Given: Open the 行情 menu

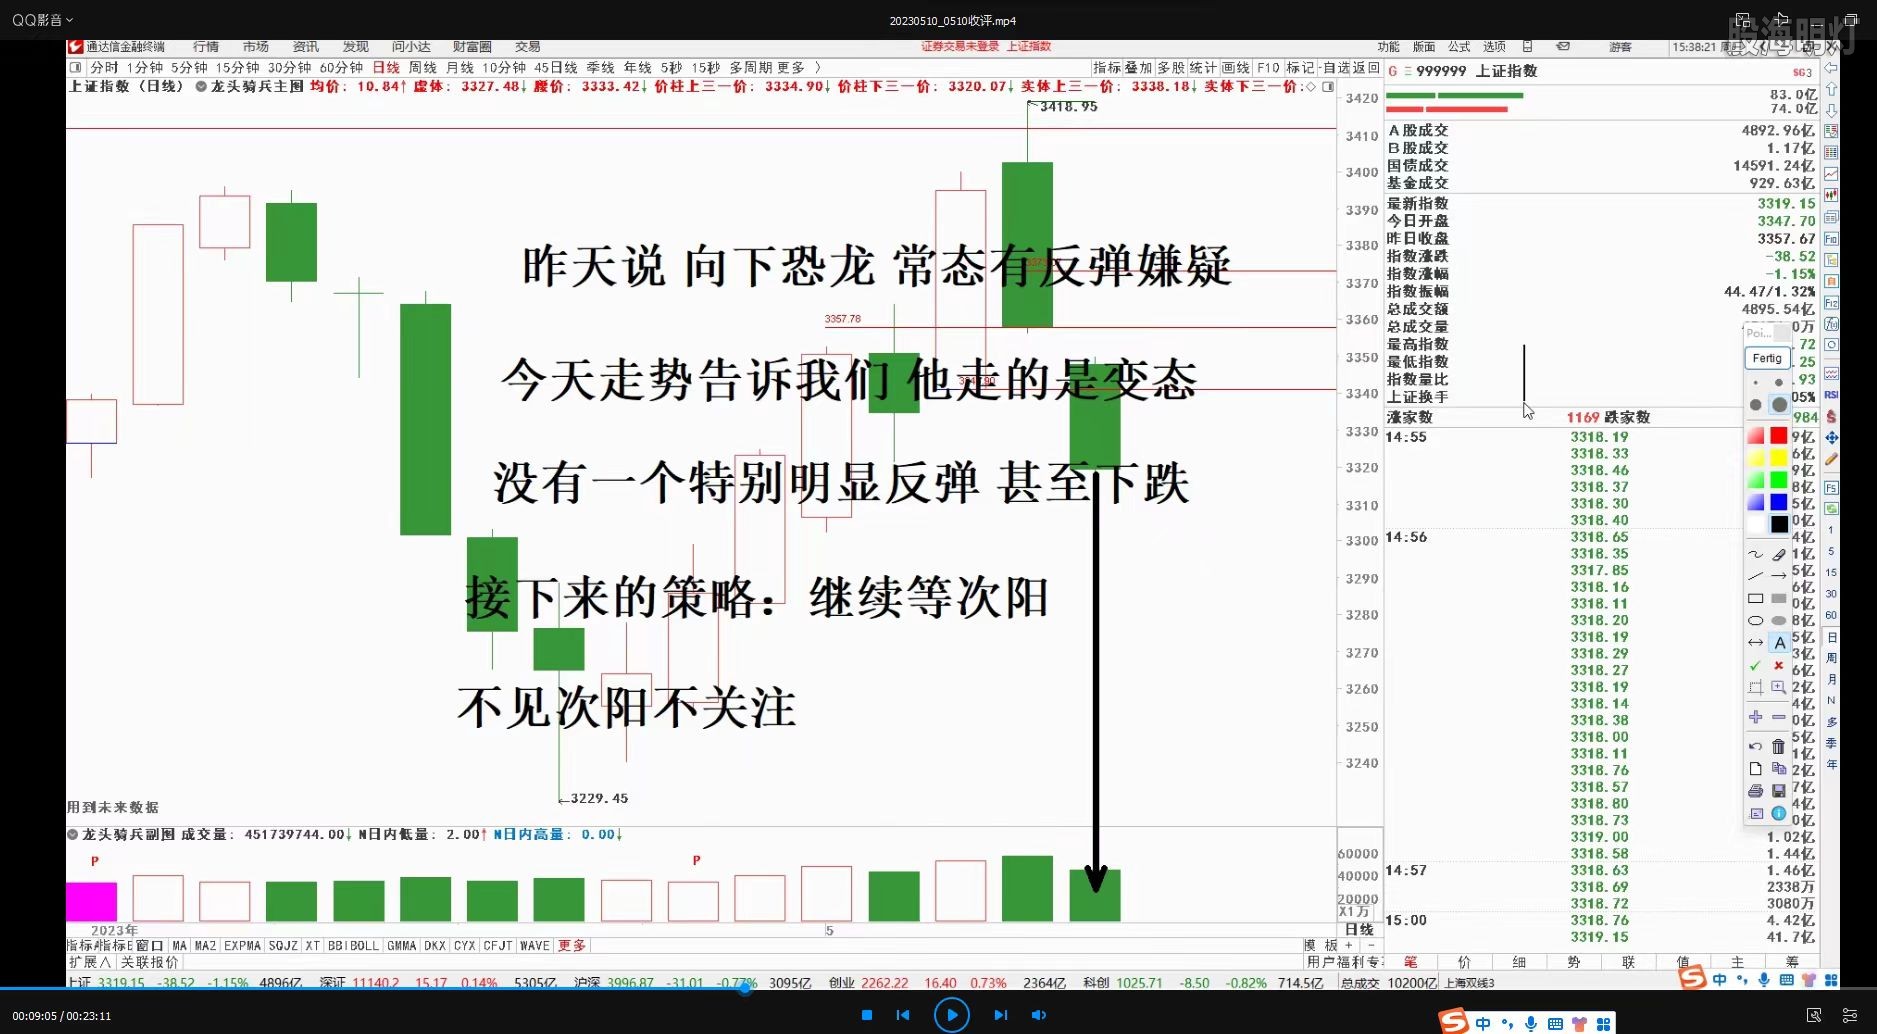Looking at the screenshot, I should click(x=206, y=47).
